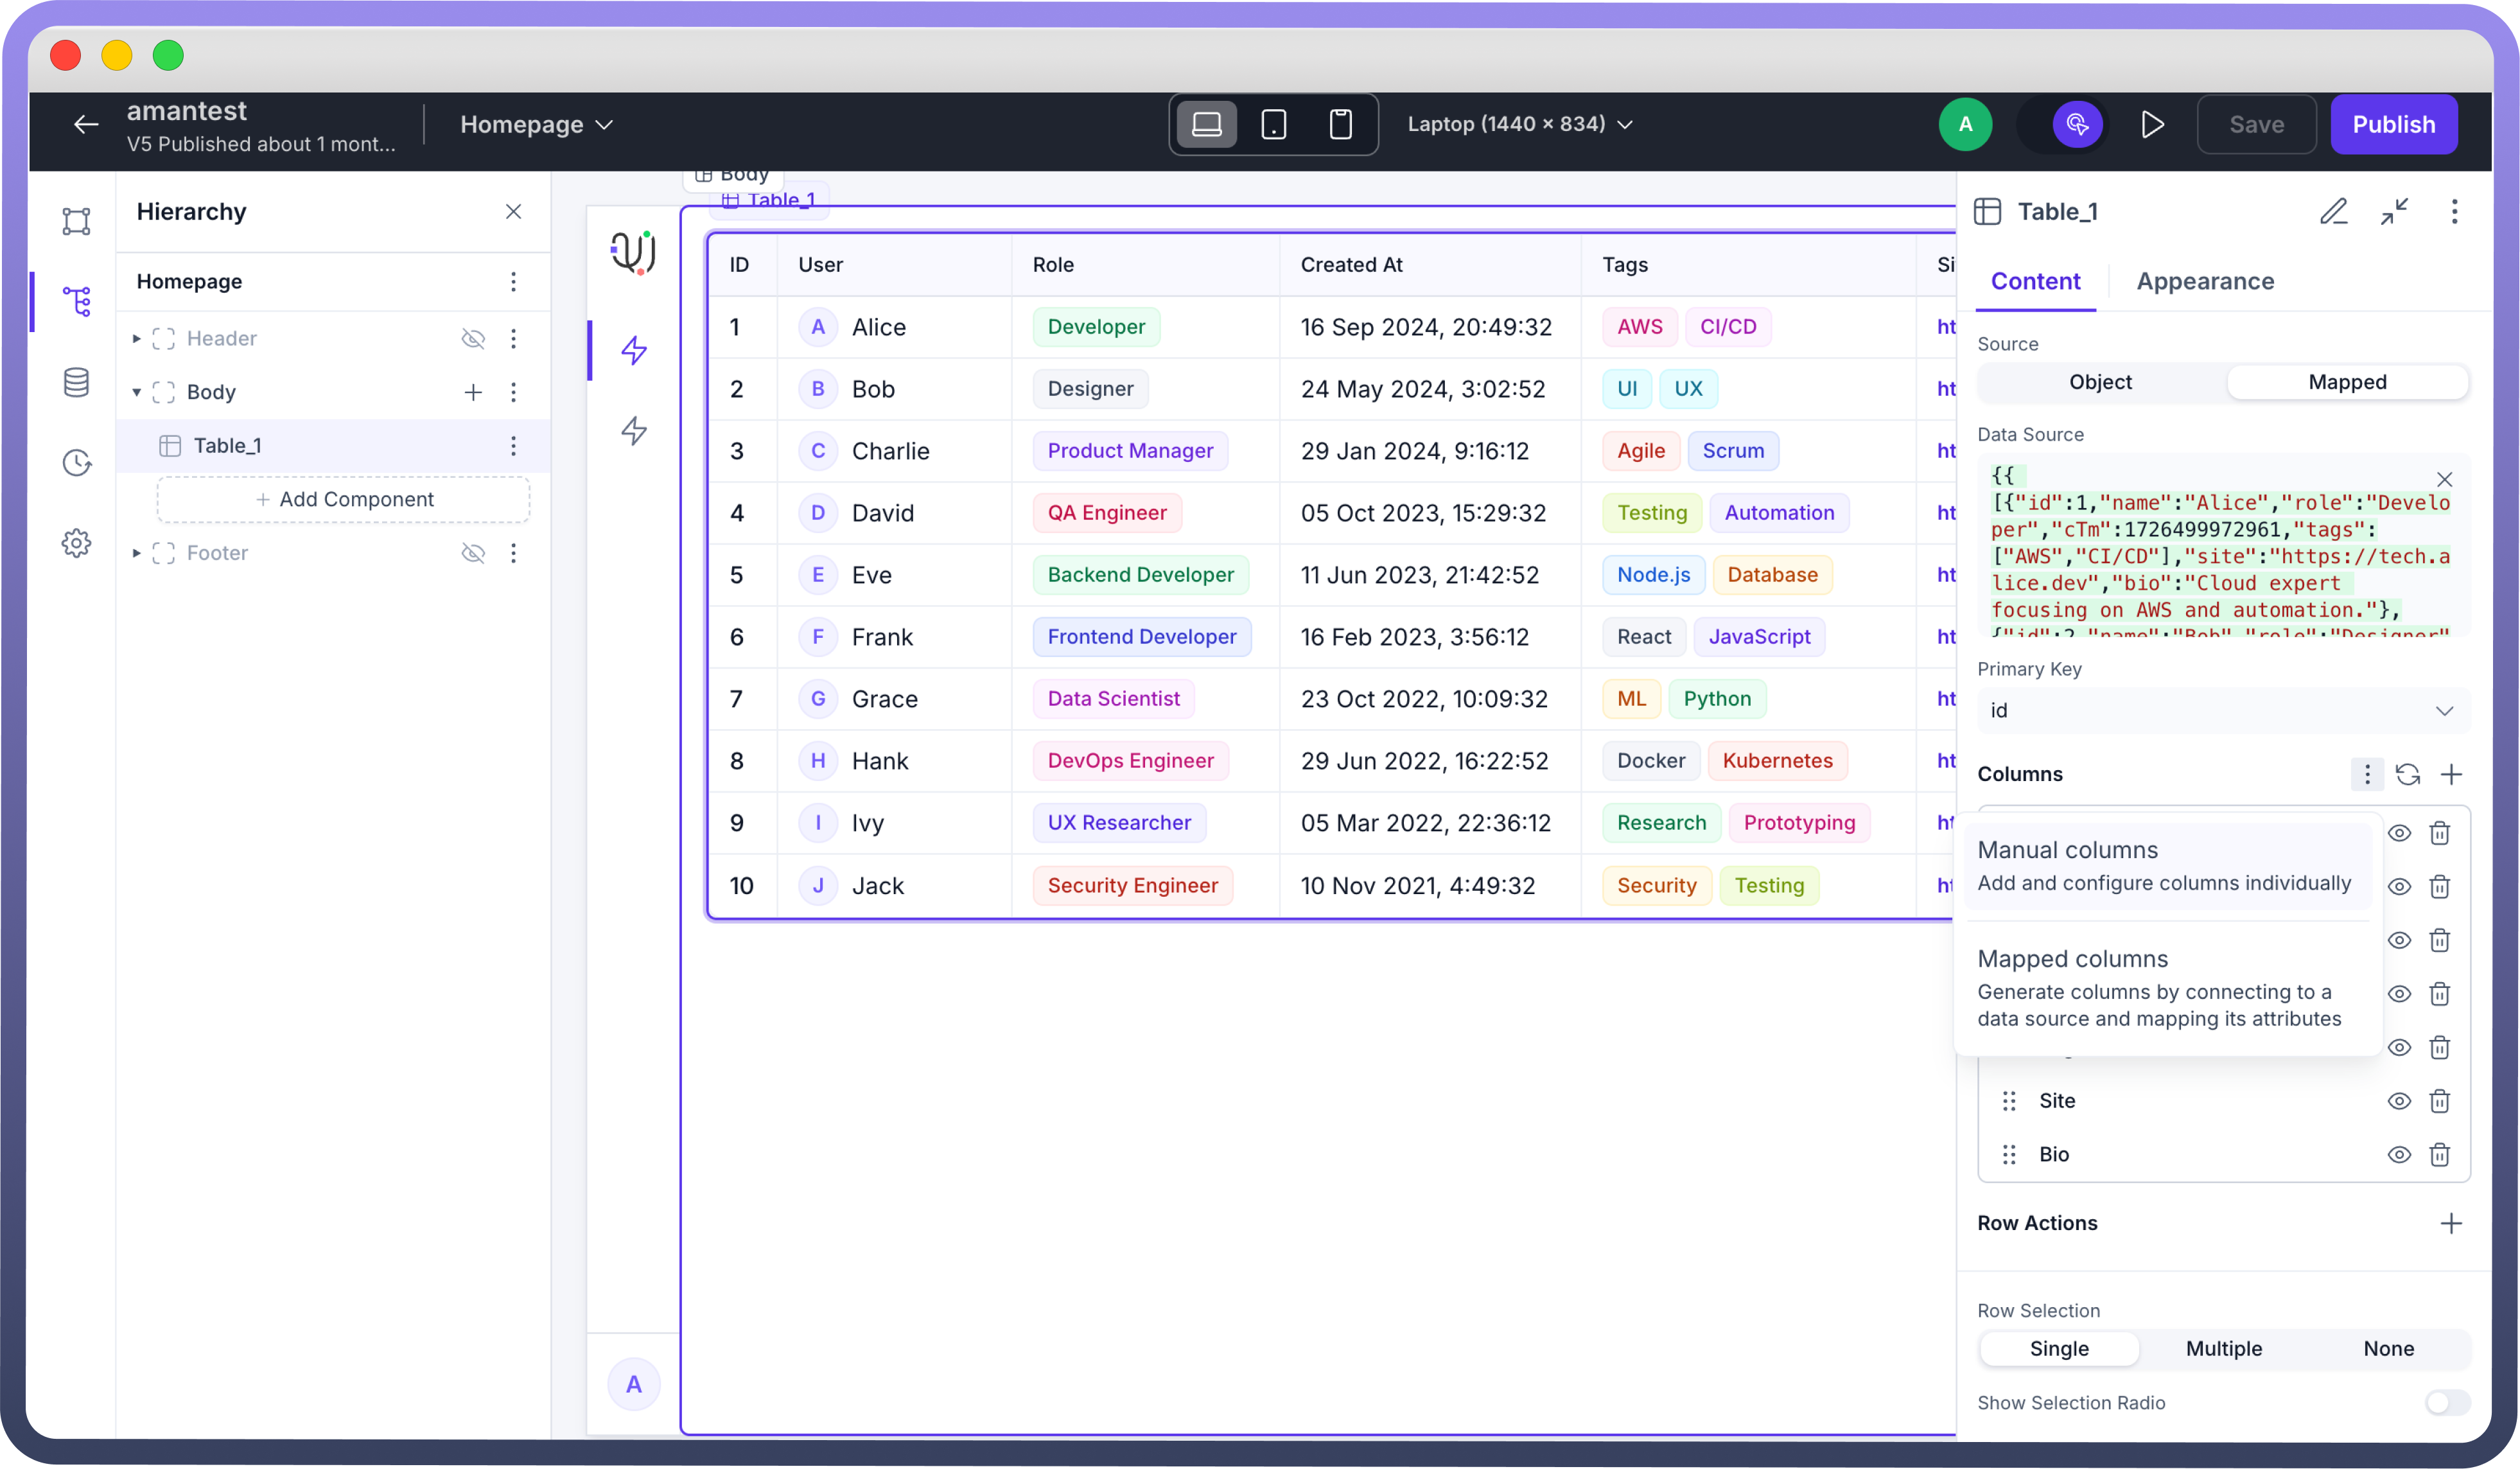Hide the Site column with the eye icon

(2398, 1100)
